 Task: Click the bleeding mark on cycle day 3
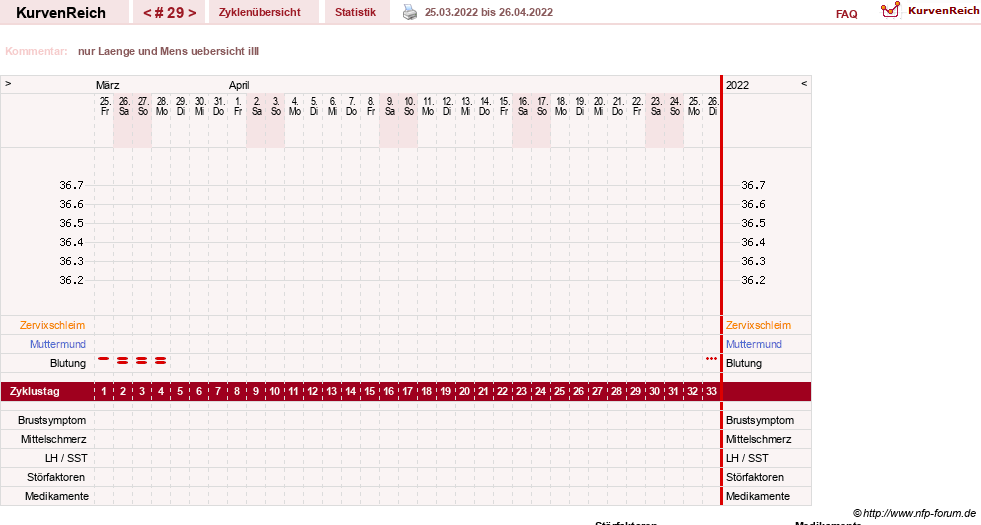141,360
